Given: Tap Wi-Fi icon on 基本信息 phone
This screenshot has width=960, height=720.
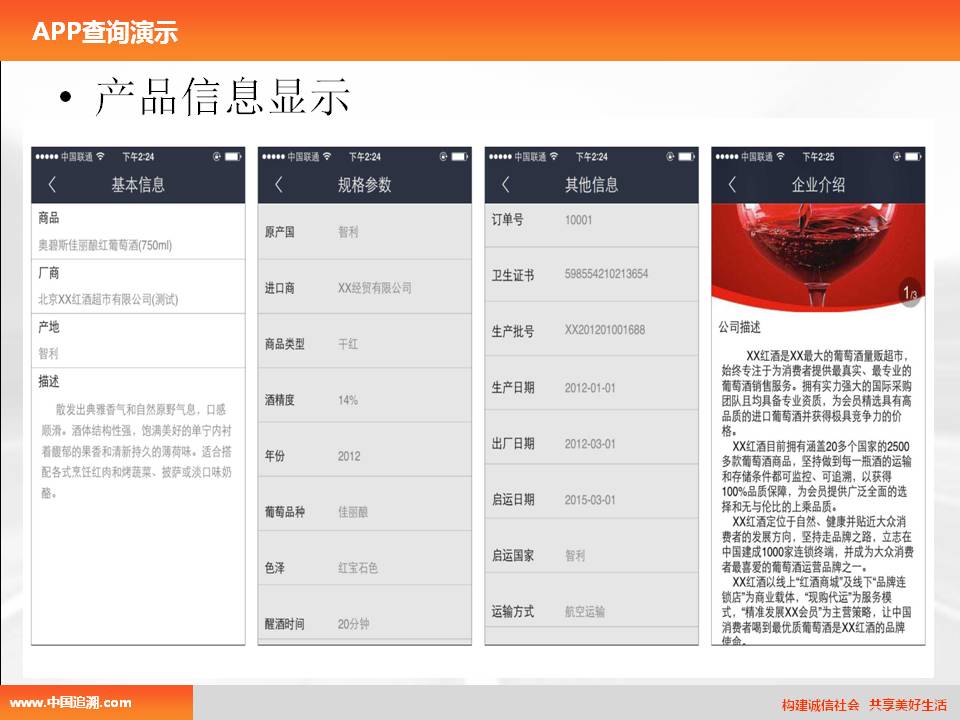Looking at the screenshot, I should point(100,156).
